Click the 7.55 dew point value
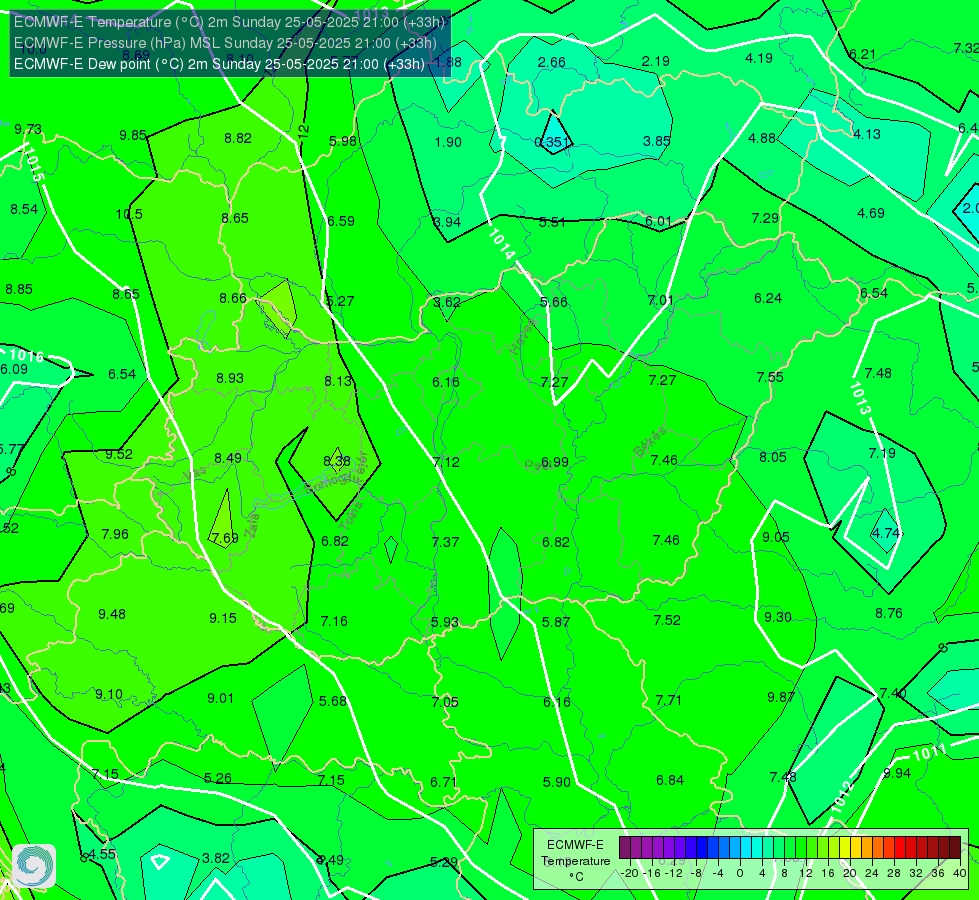979x900 pixels. (x=770, y=377)
